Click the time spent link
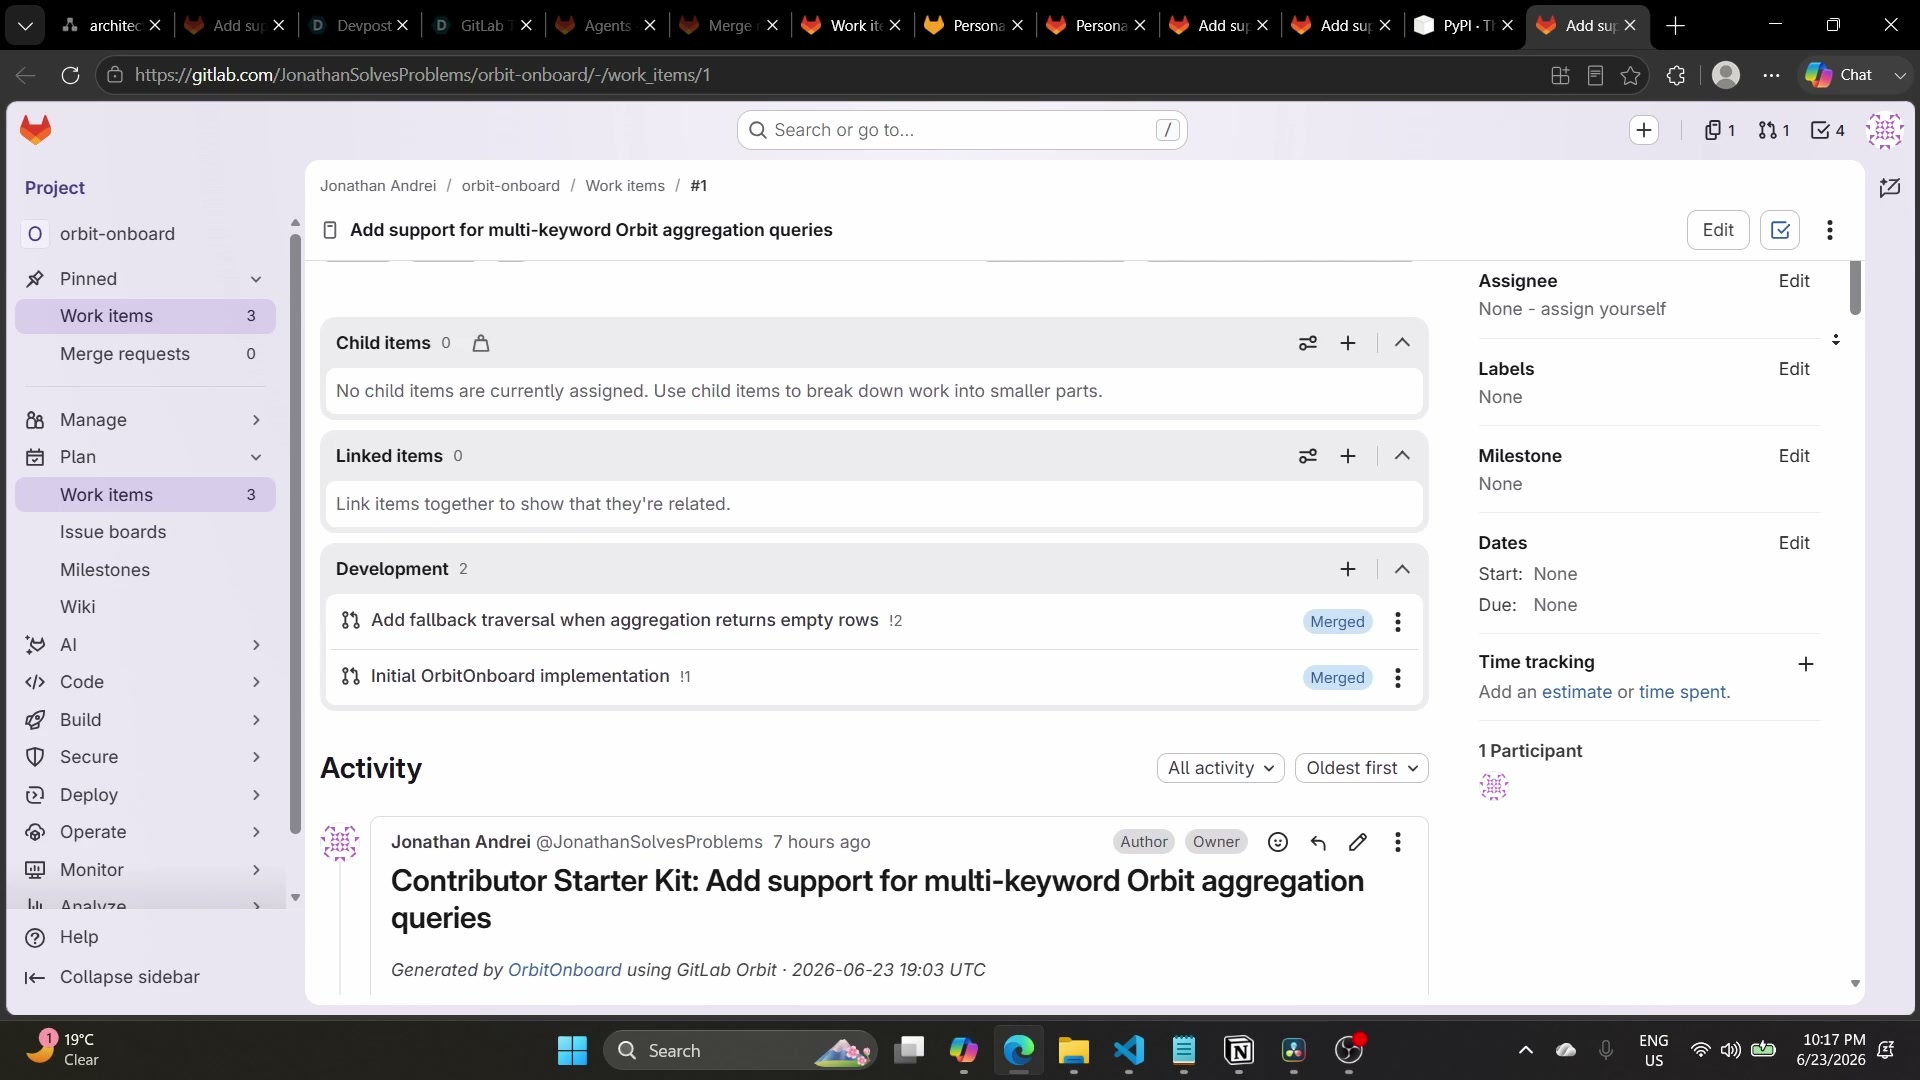Screen dimensions: 1920x1080 pos(1682,692)
